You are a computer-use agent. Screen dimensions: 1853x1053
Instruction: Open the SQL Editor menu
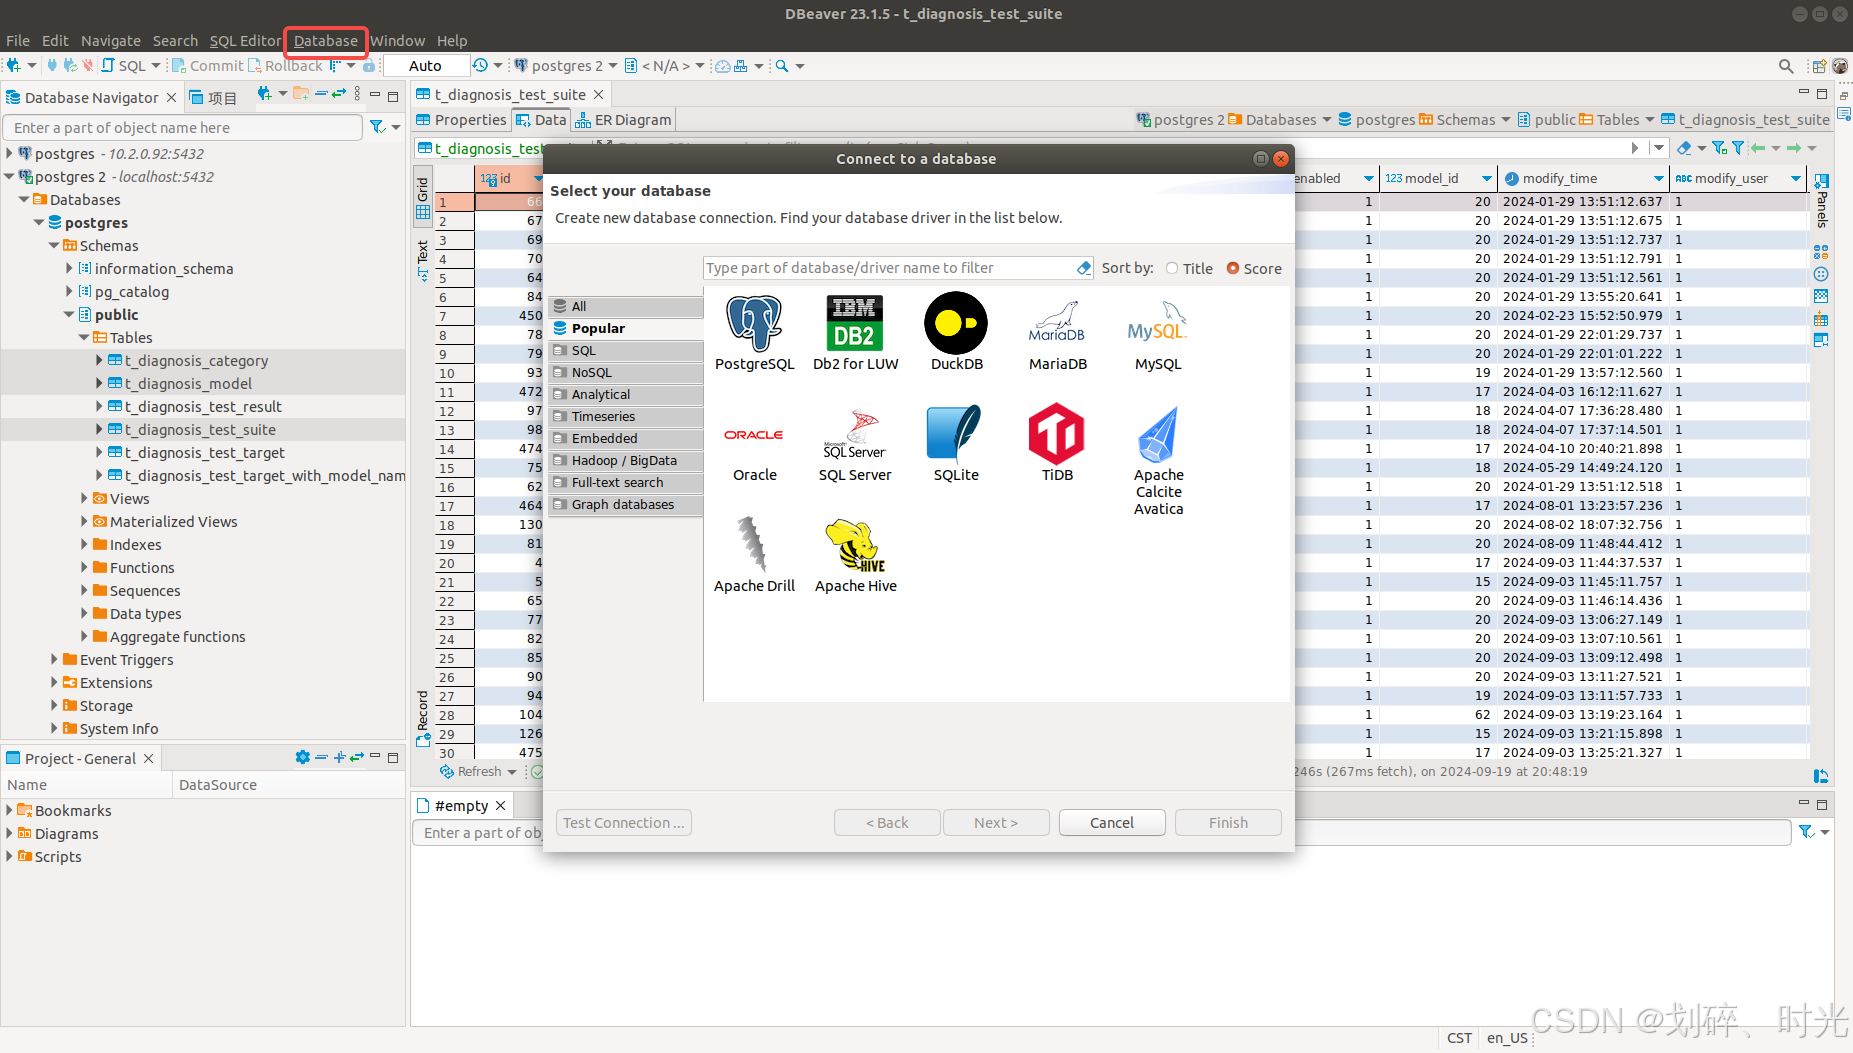[245, 40]
